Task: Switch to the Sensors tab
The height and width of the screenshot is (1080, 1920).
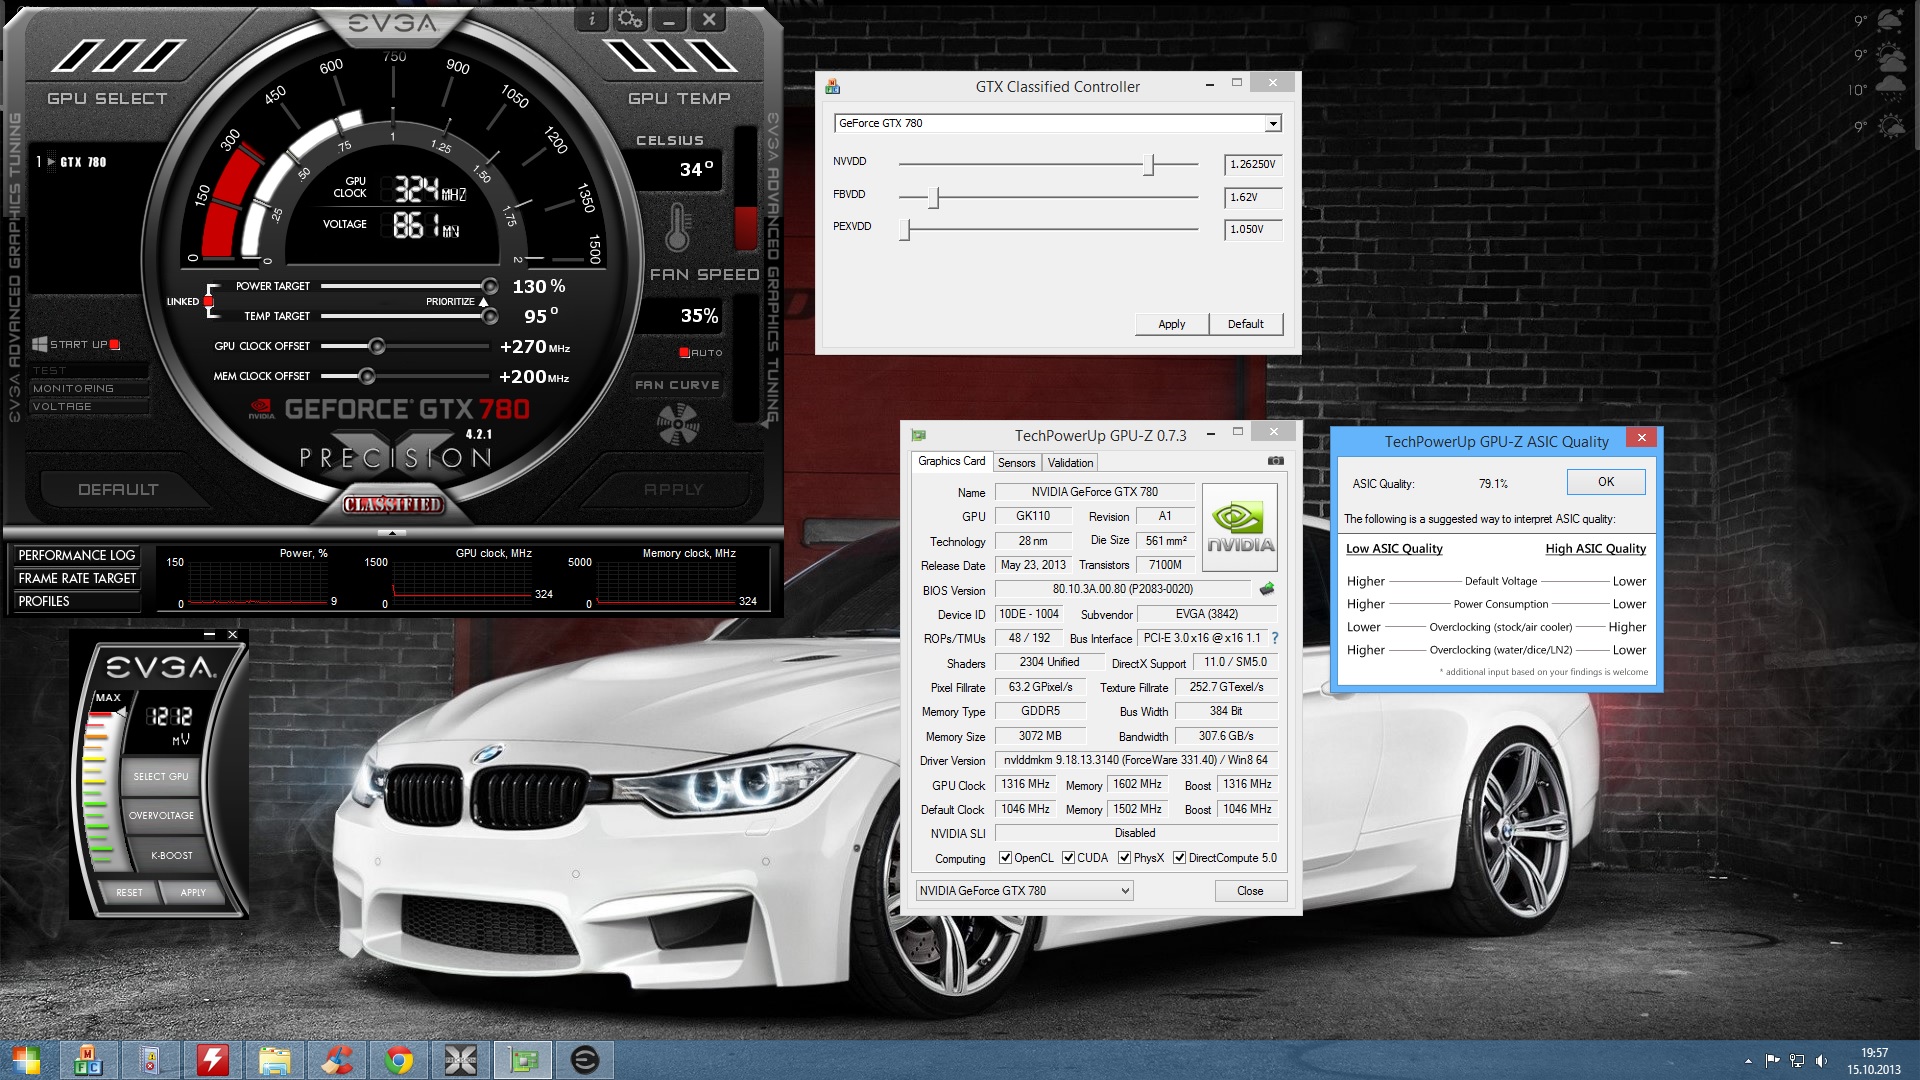Action: click(x=1016, y=463)
